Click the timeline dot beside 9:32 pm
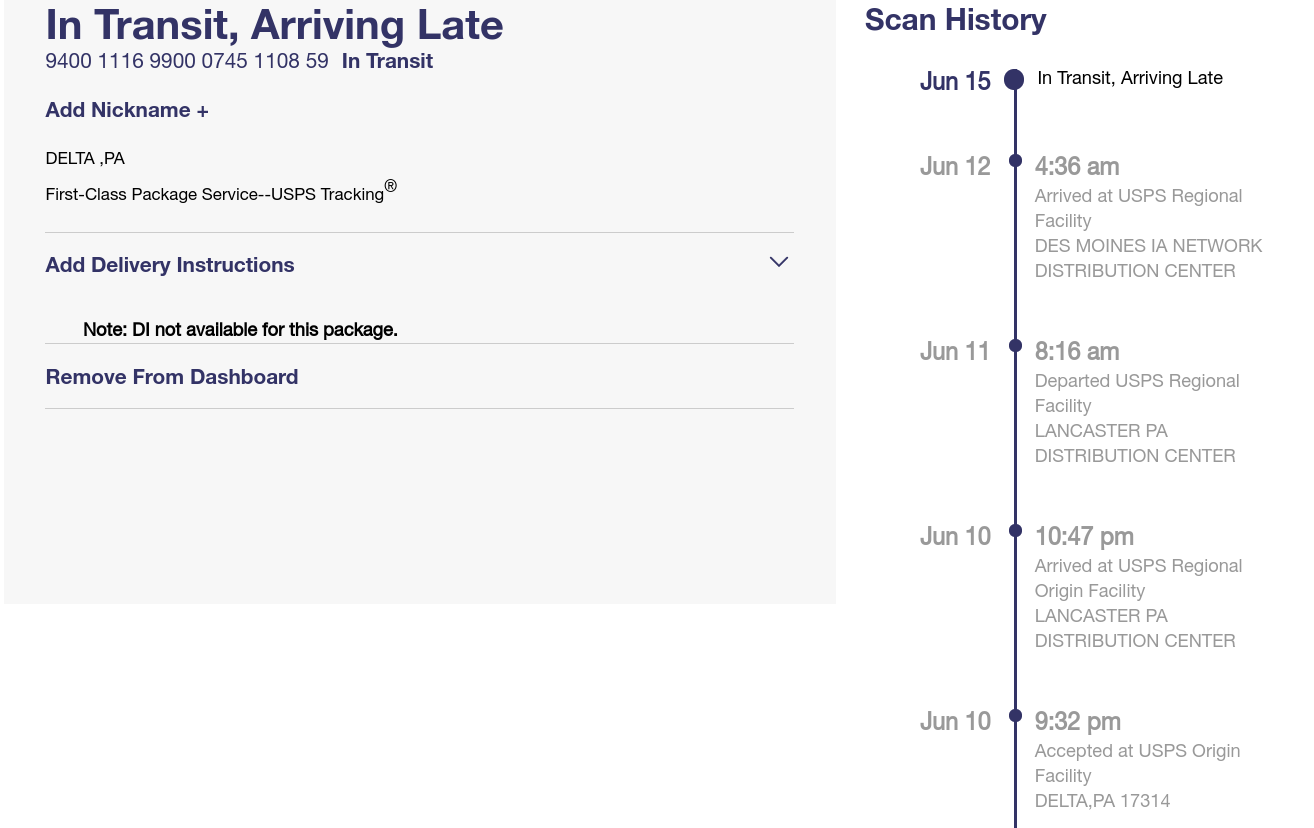This screenshot has height=828, width=1314. tap(1015, 716)
